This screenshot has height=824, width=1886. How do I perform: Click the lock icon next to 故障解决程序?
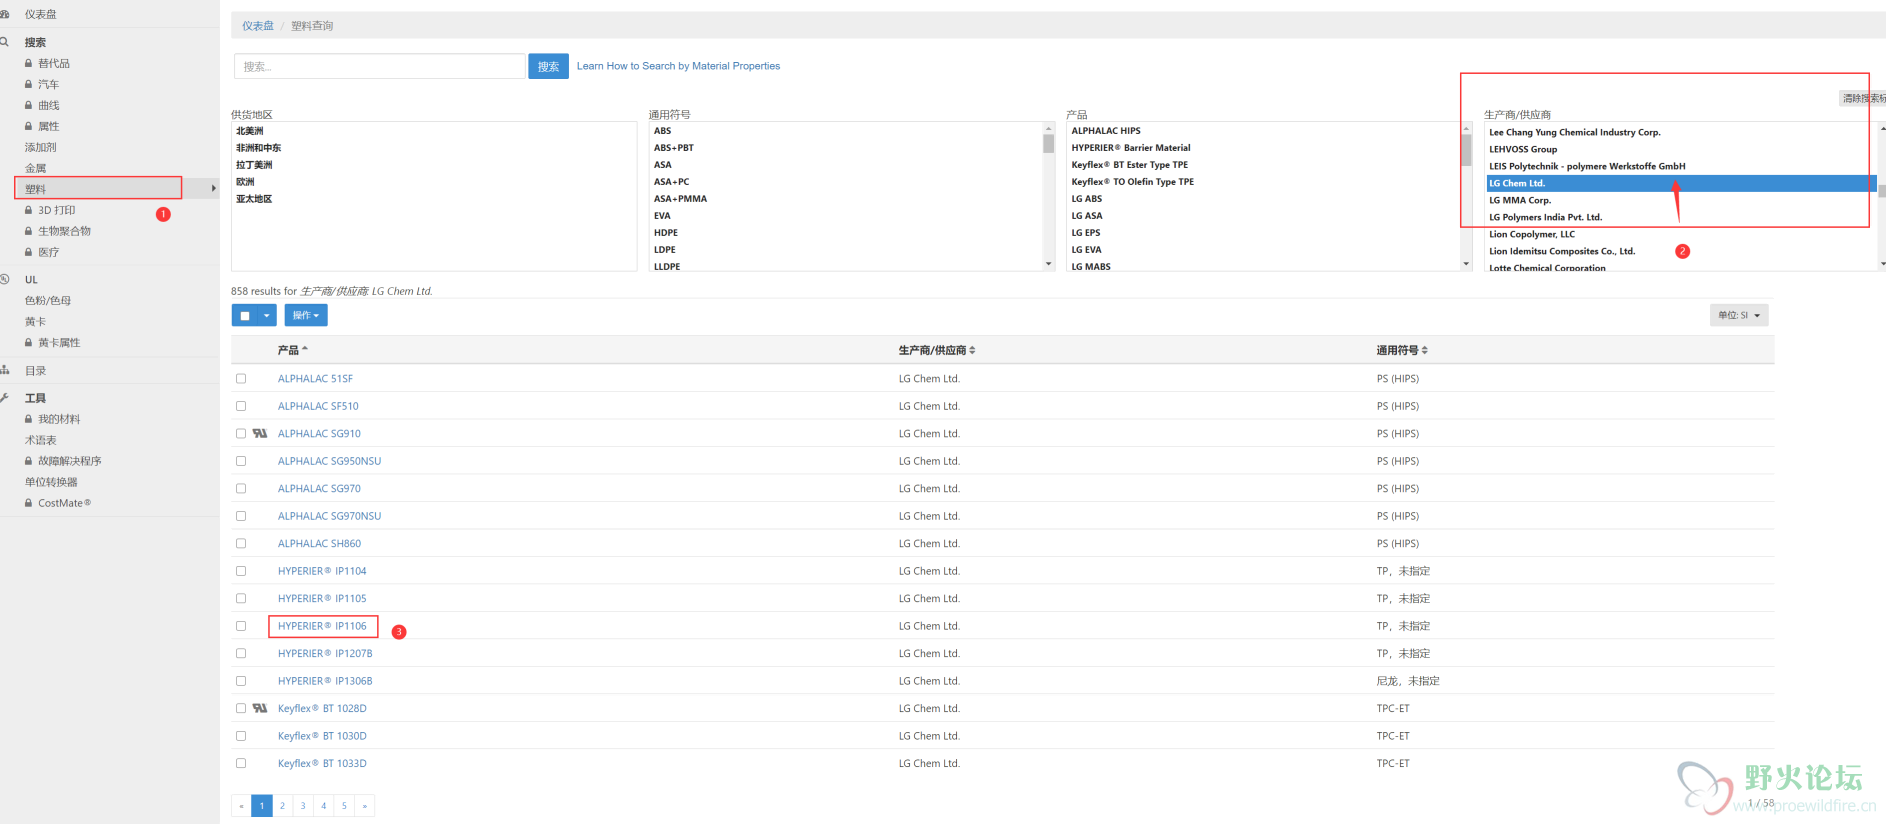(x=29, y=461)
